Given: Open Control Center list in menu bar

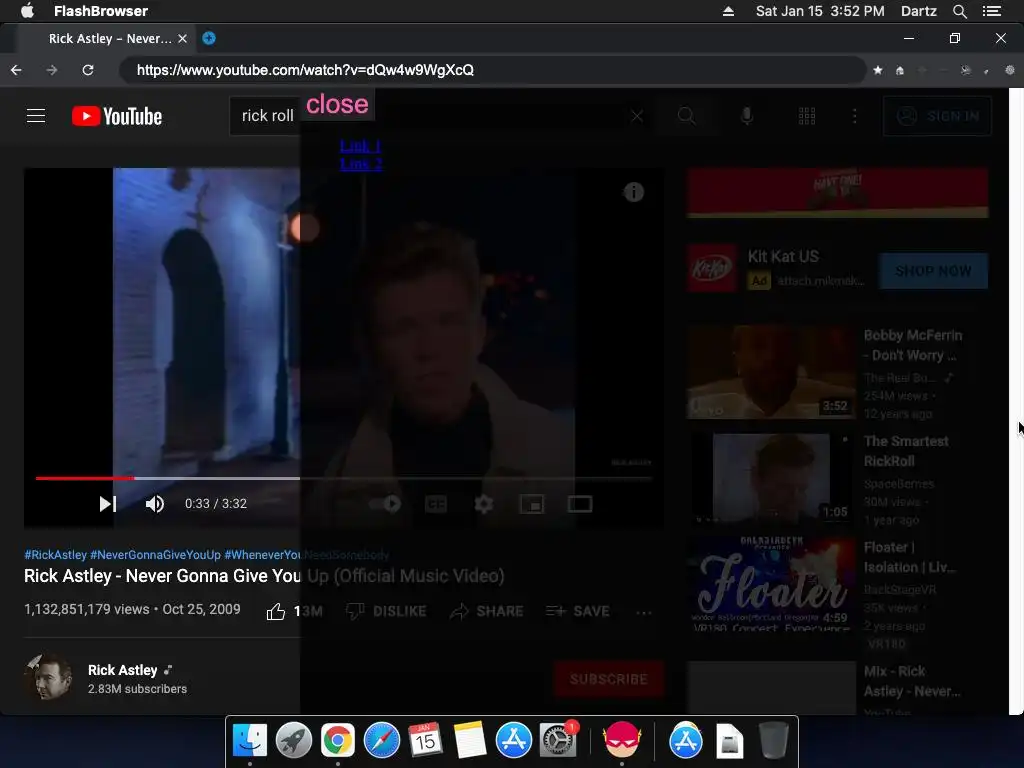Looking at the screenshot, I should tap(992, 11).
